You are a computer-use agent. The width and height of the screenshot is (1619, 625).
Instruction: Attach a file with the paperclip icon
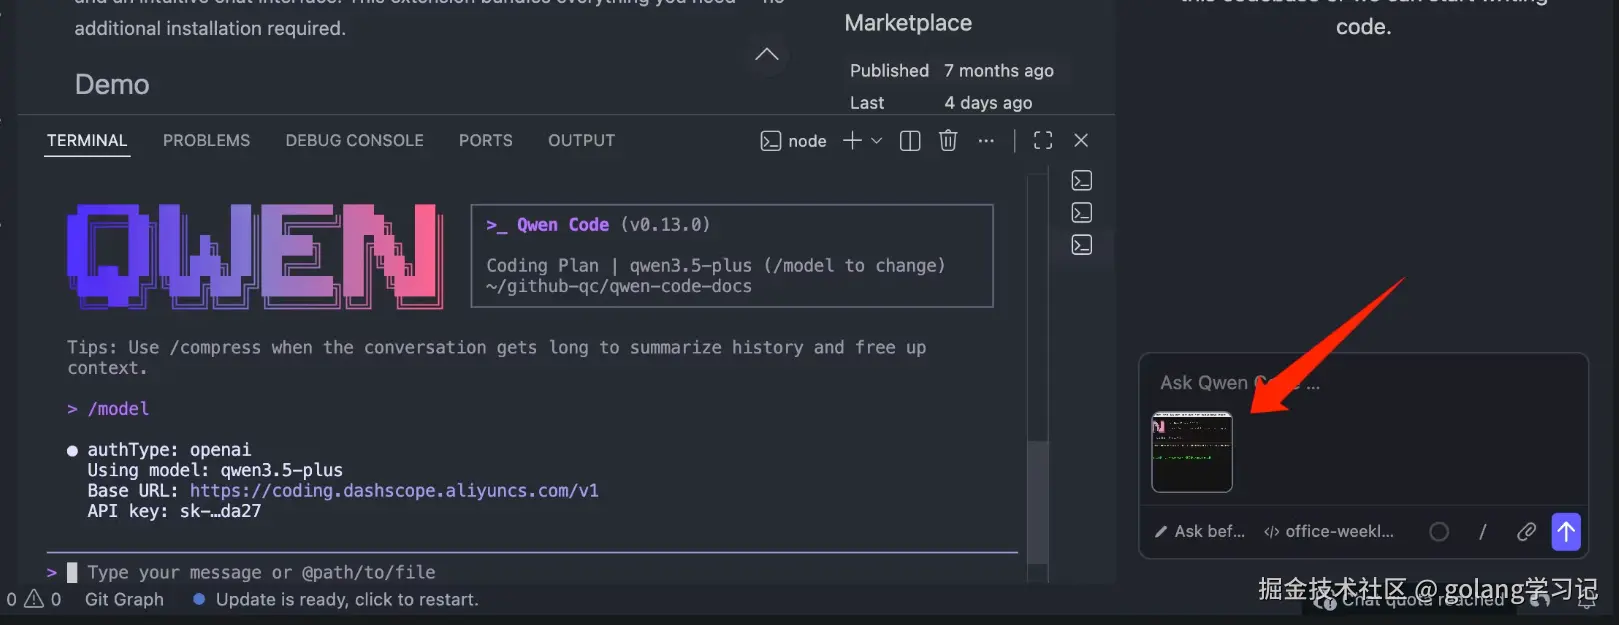point(1526,532)
